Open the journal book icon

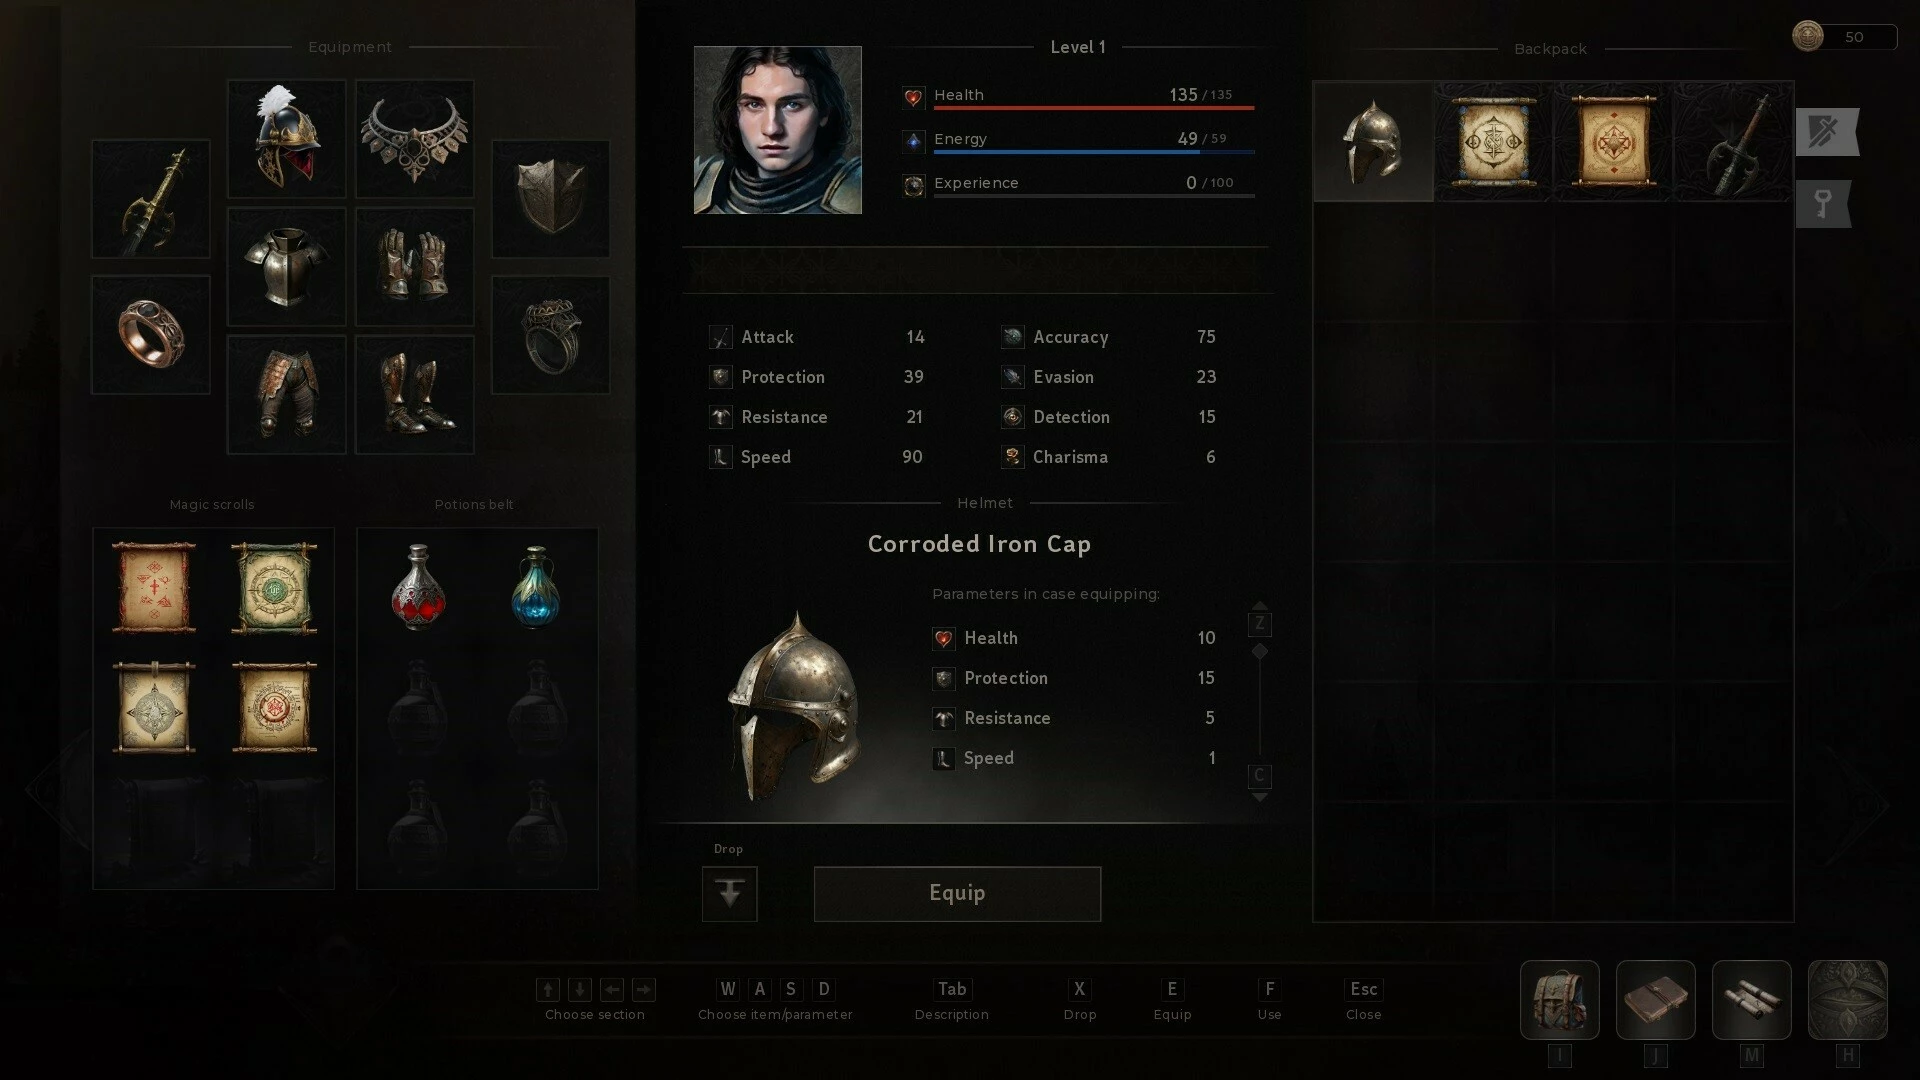pyautogui.click(x=1656, y=1000)
